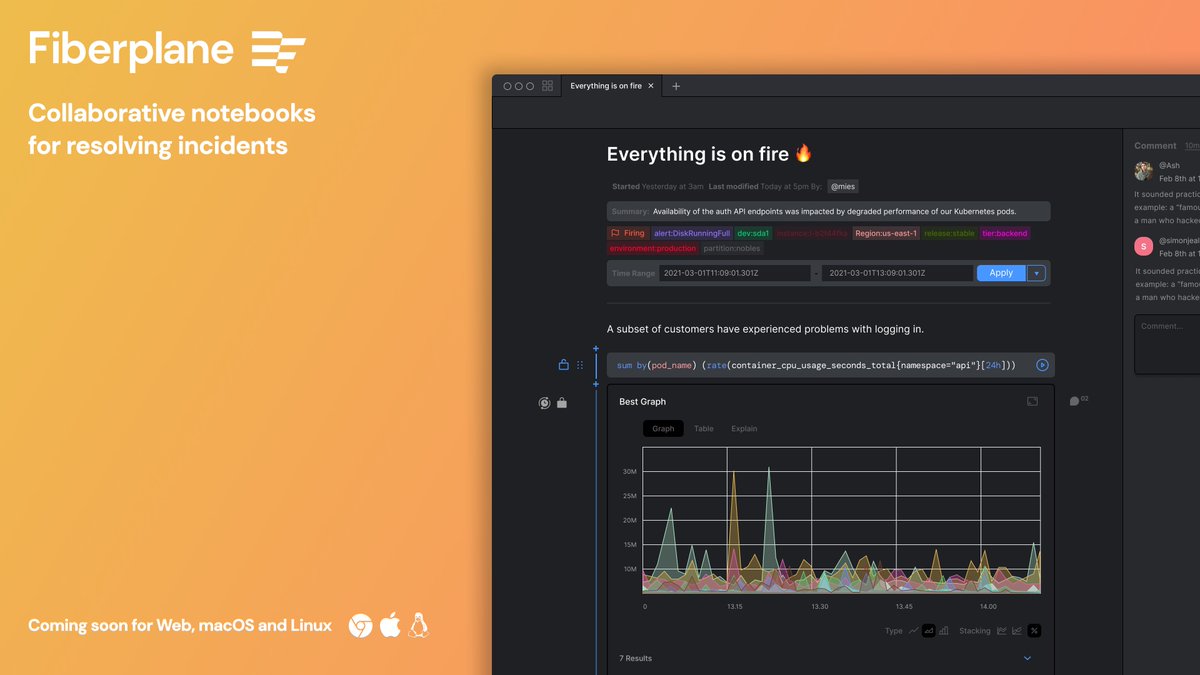The width and height of the screenshot is (1200, 675).
Task: Switch to the Graph view tab
Action: pos(663,428)
